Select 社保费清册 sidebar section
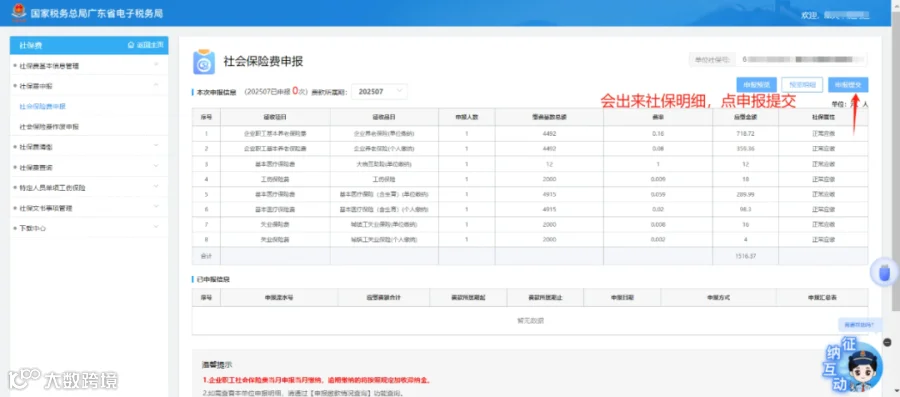The width and height of the screenshot is (900, 397). [36, 147]
